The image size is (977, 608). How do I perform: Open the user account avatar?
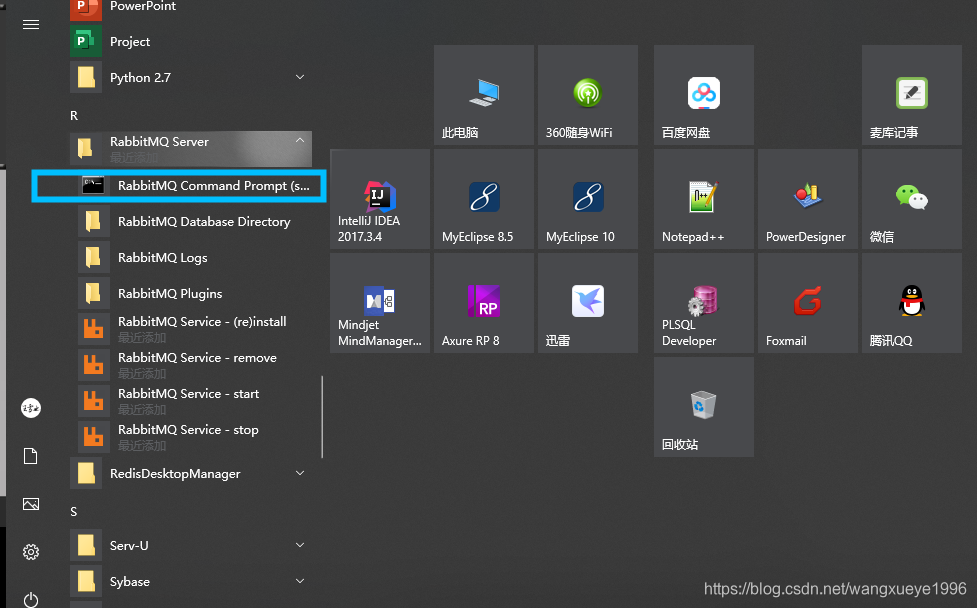(x=31, y=409)
